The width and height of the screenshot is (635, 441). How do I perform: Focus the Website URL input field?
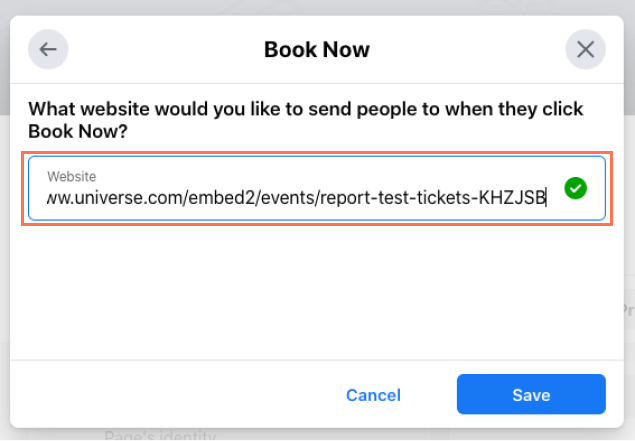[317, 188]
